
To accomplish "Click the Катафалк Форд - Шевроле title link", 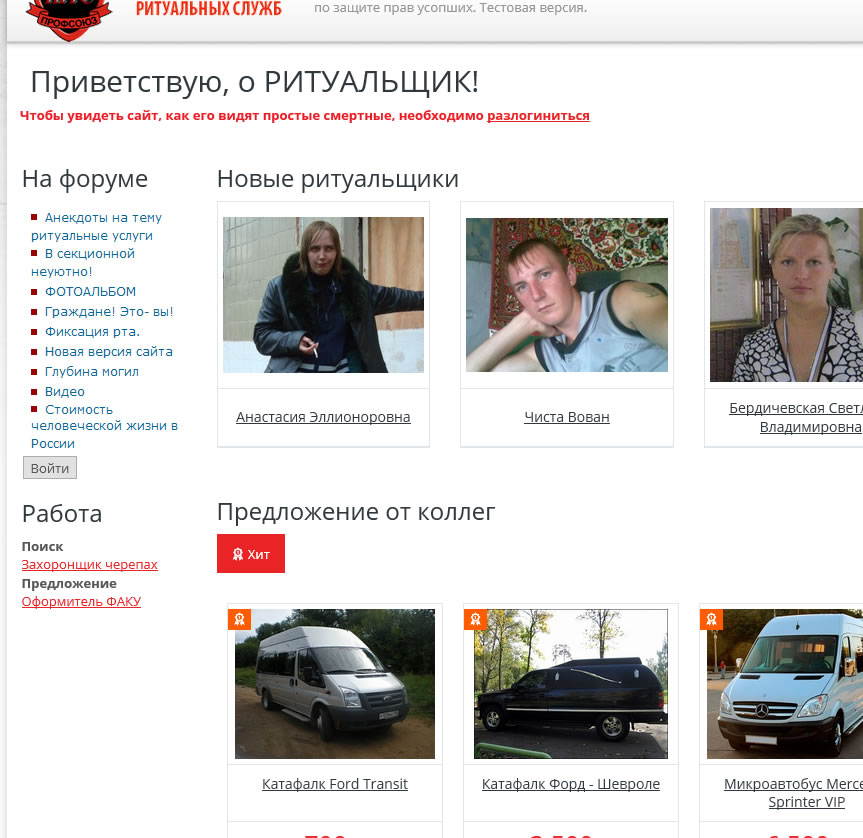I will point(570,784).
